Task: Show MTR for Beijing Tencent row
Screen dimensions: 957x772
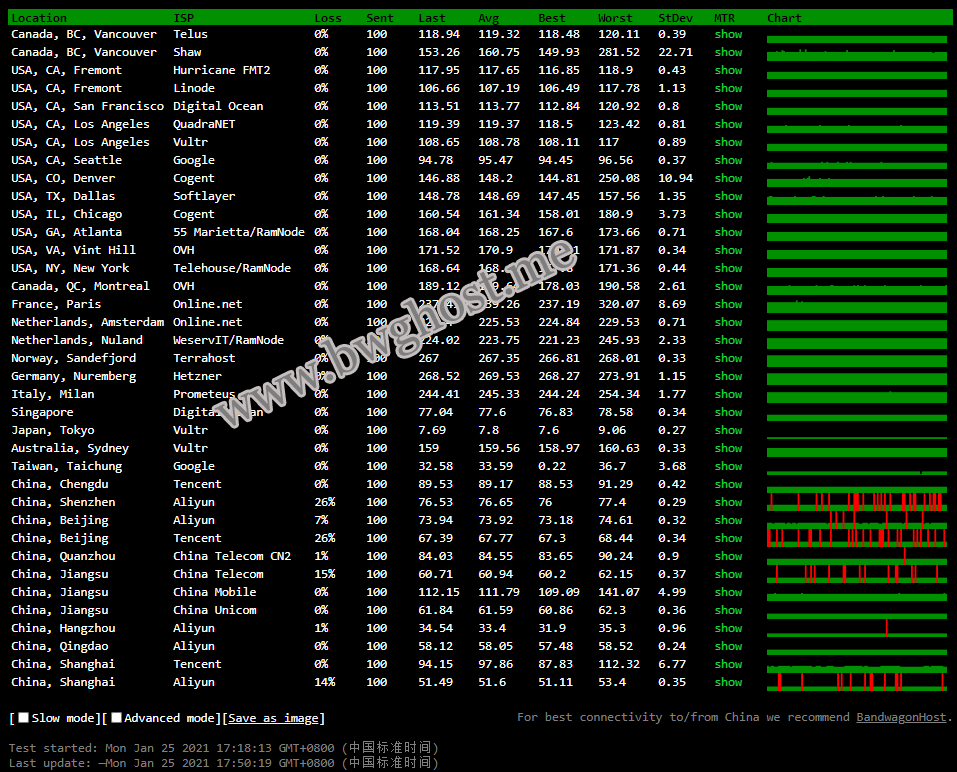Action: [729, 538]
